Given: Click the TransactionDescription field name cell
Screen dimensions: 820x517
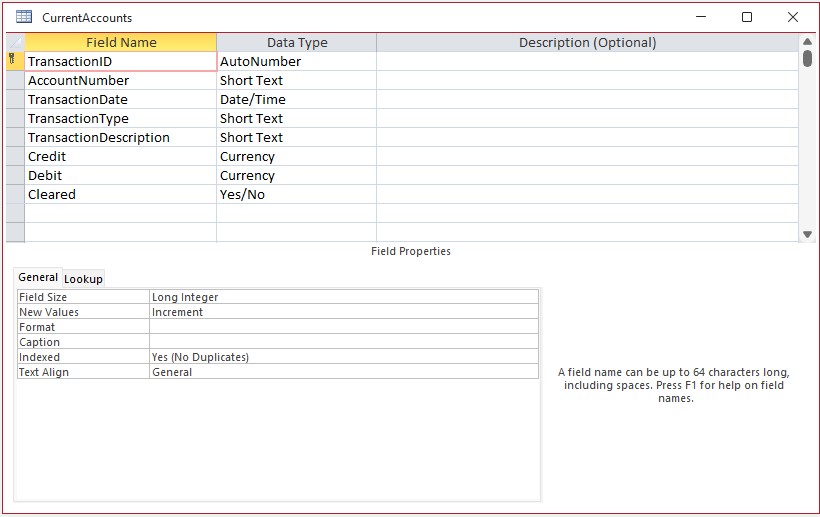Looking at the screenshot, I should [x=120, y=137].
